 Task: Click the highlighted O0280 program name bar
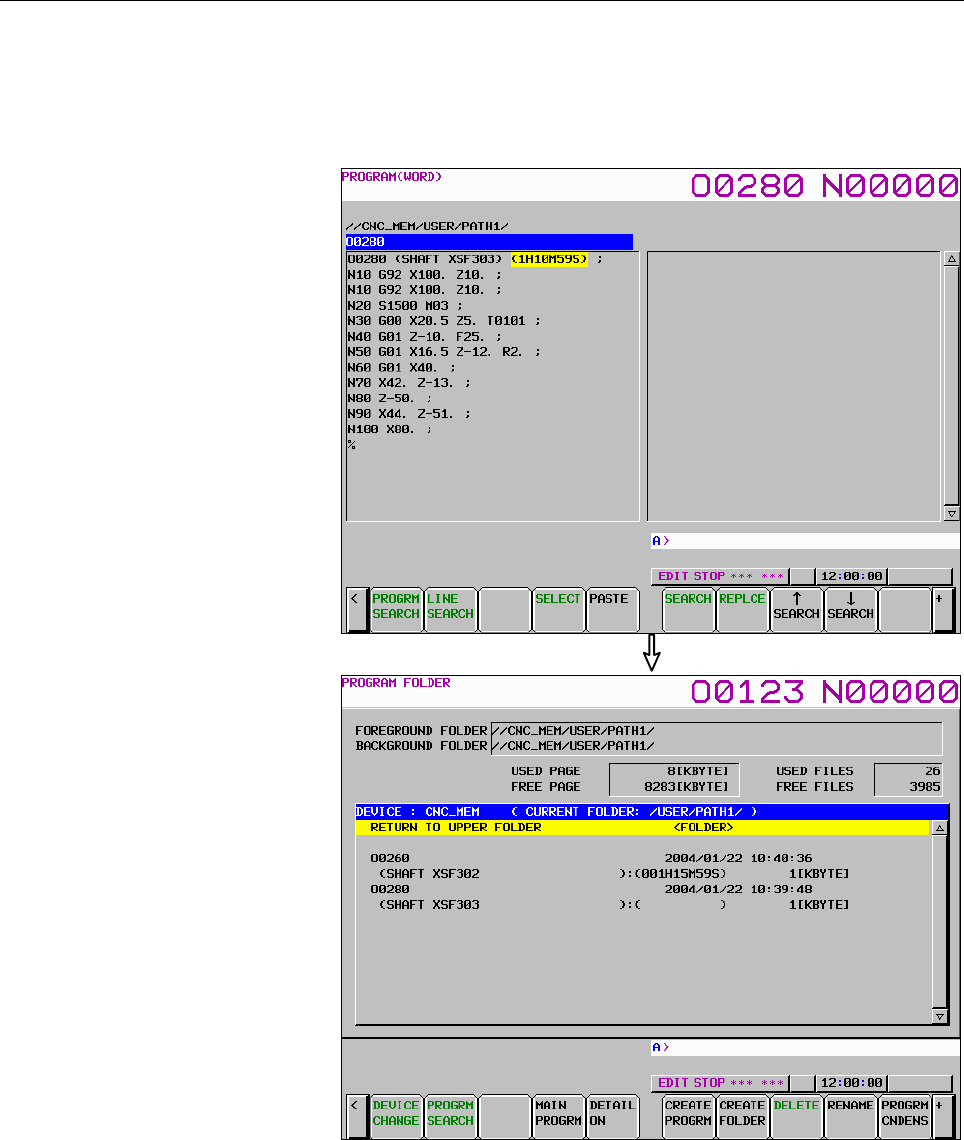489,241
